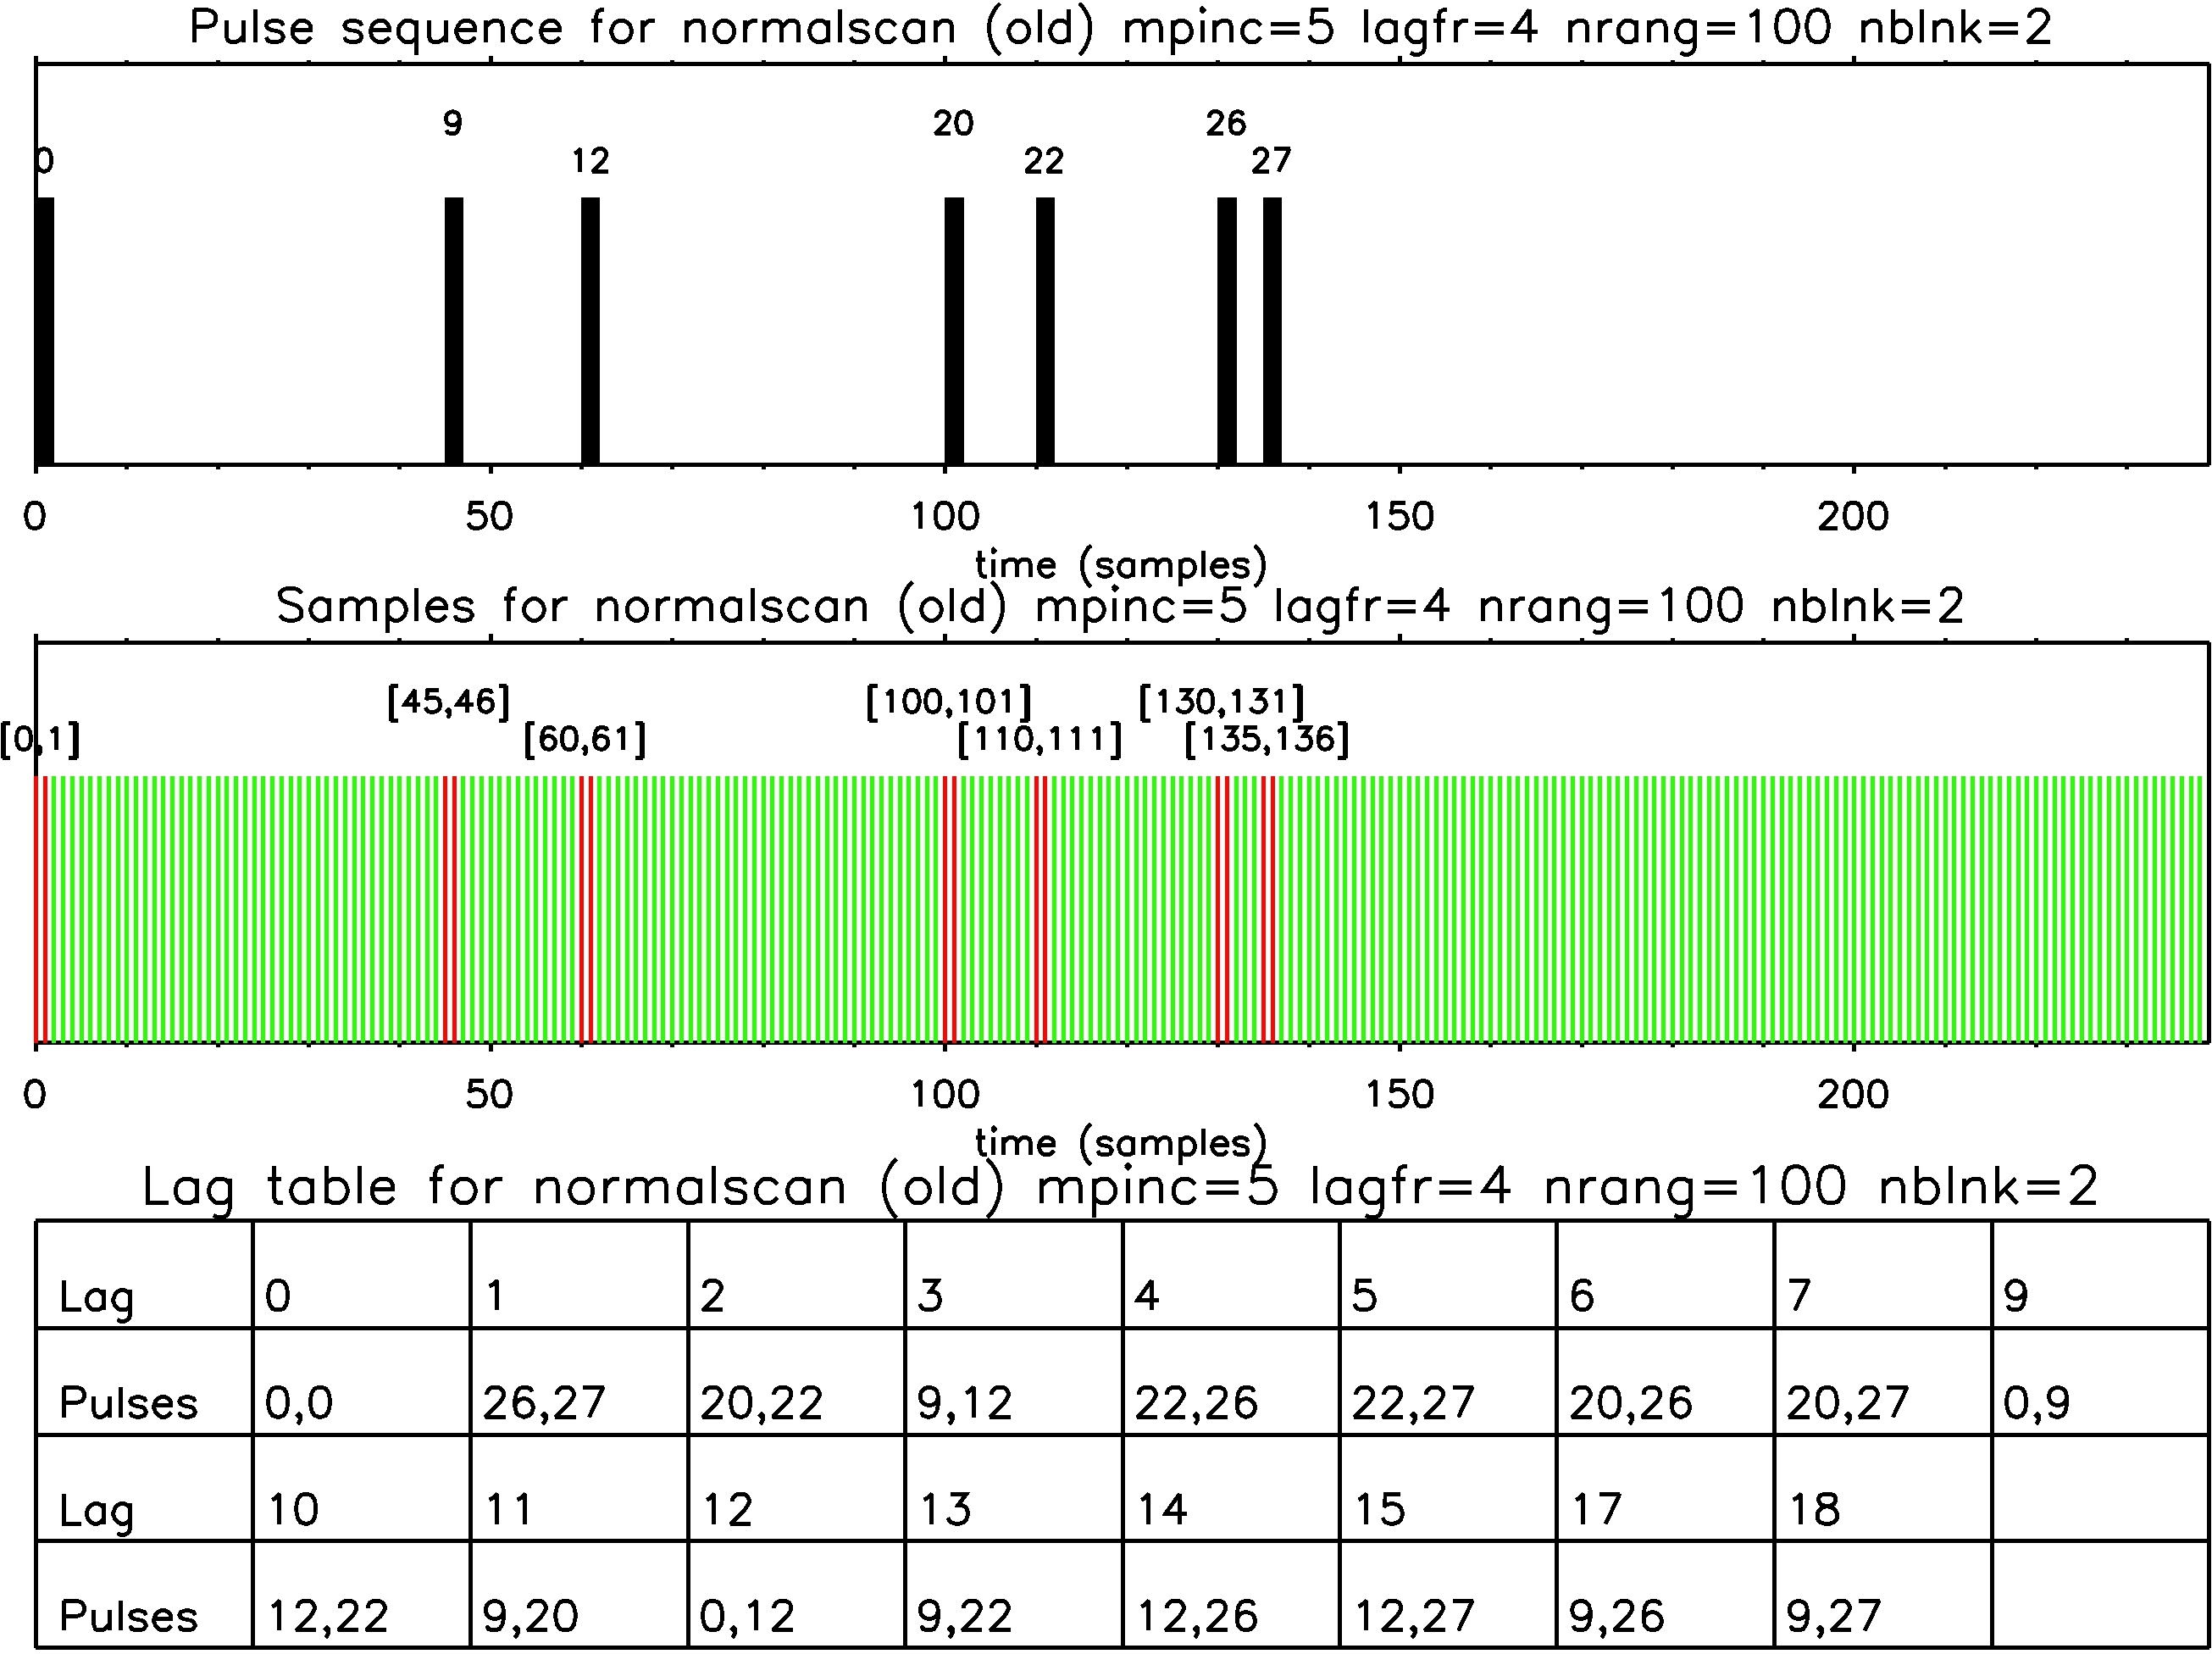Click the Lag table title text
Screen dimensions: 2212x1654
point(1120,1187)
